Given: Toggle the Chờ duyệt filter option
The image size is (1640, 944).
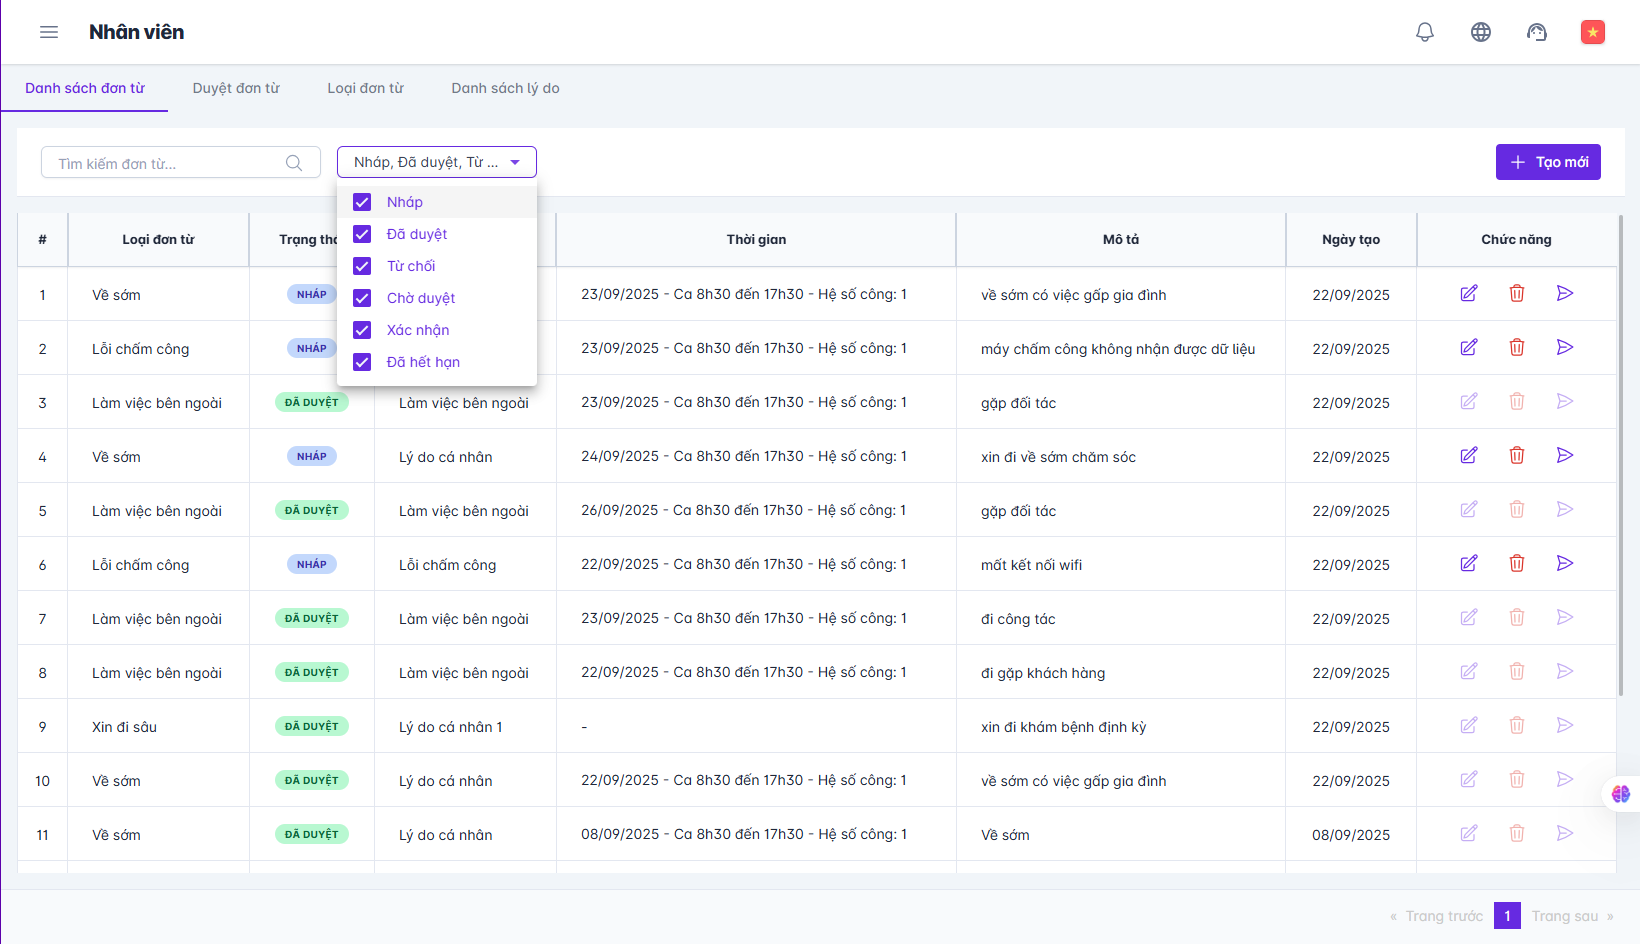Looking at the screenshot, I should tap(362, 298).
